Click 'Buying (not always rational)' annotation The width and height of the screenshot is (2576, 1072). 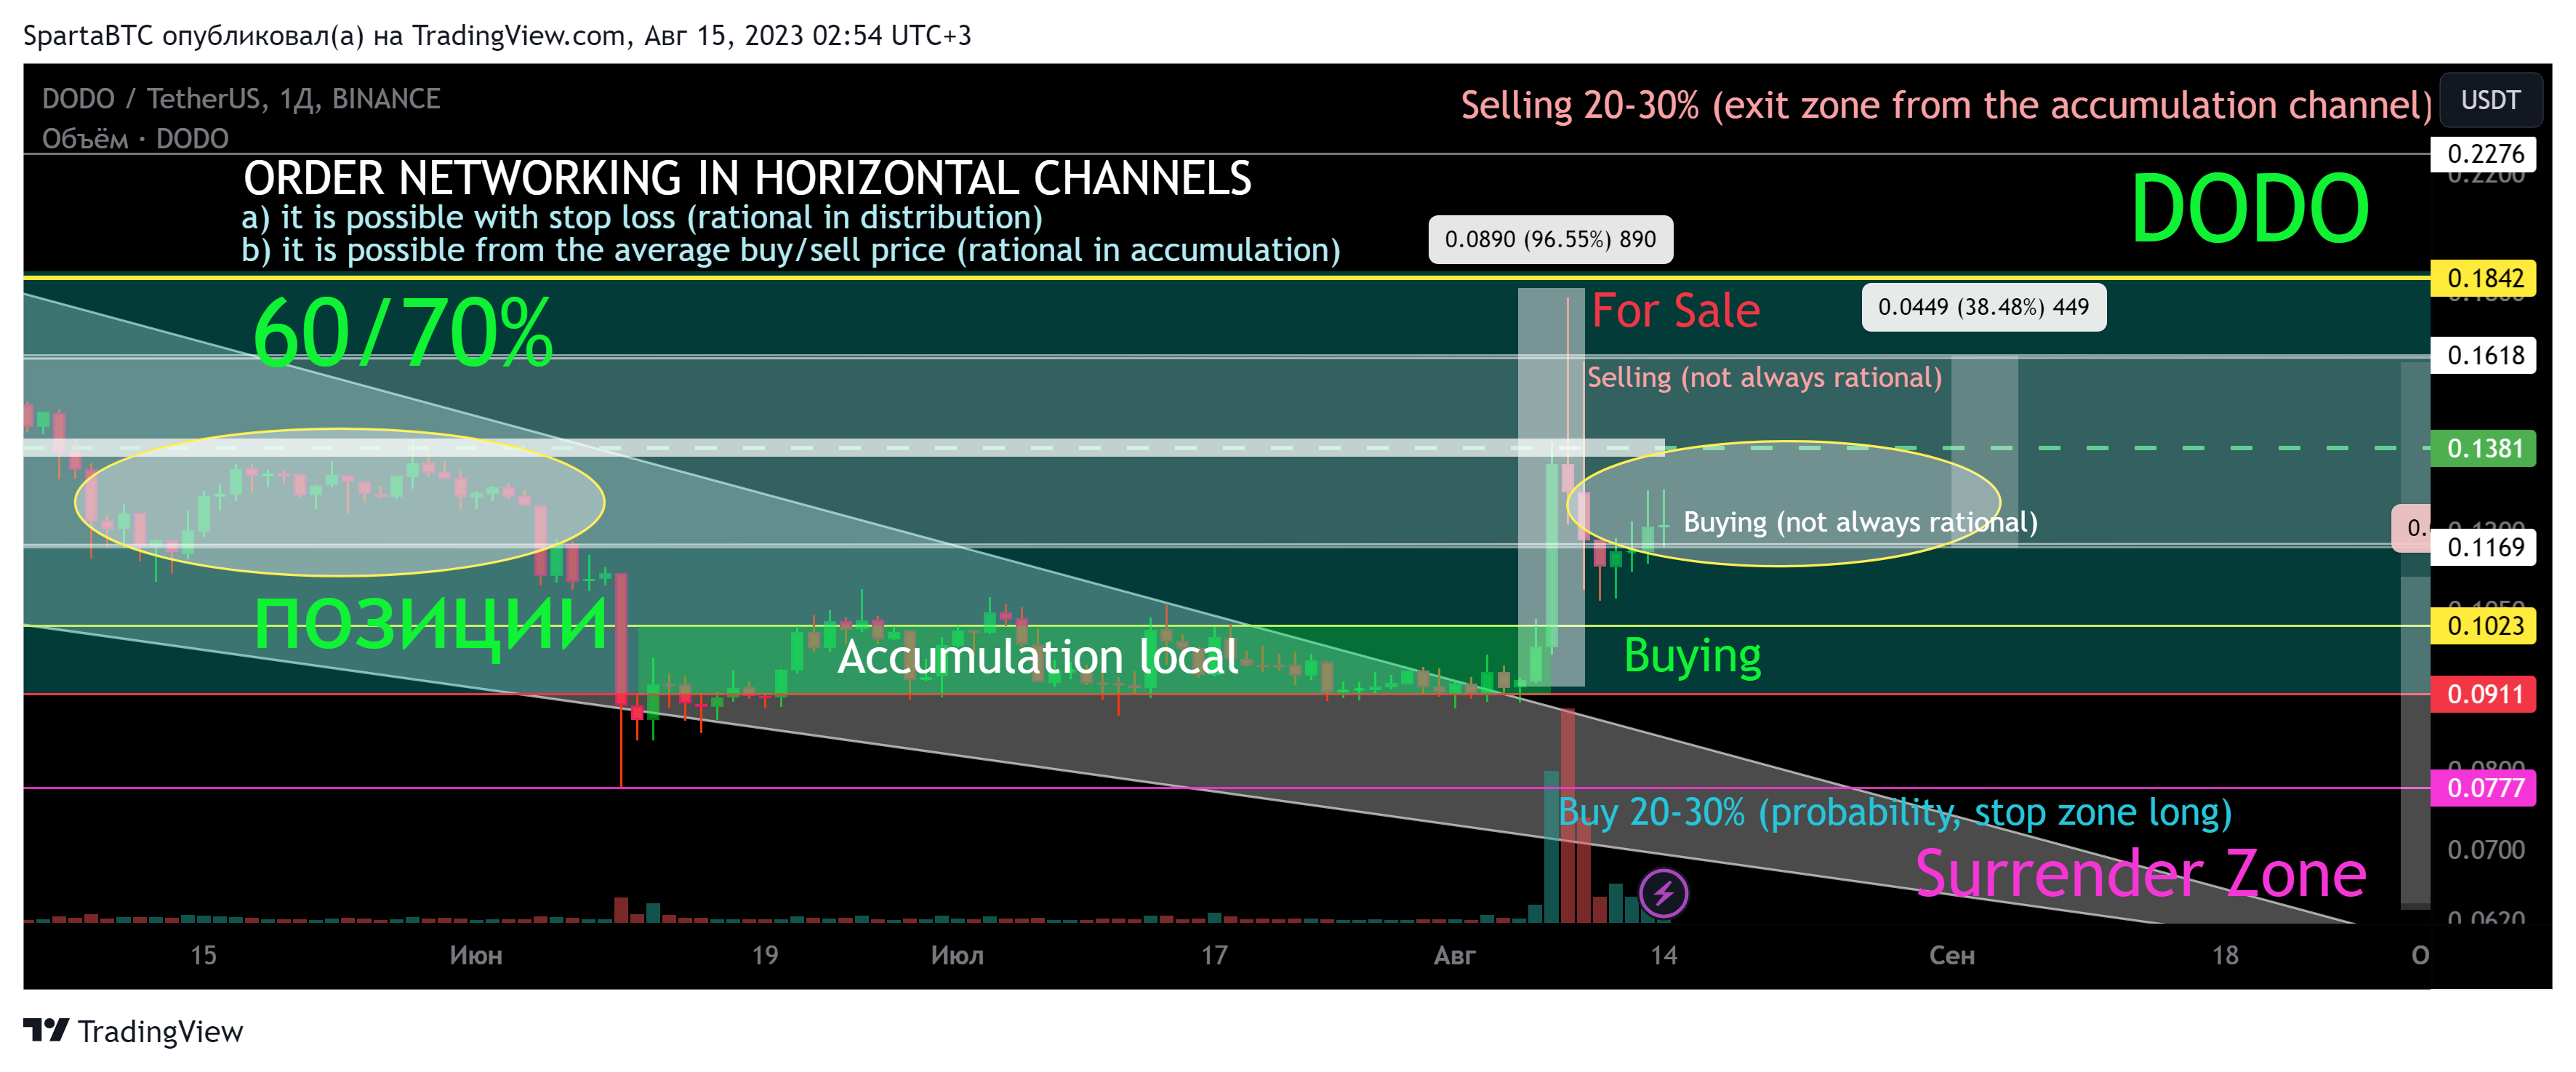[x=1860, y=522]
